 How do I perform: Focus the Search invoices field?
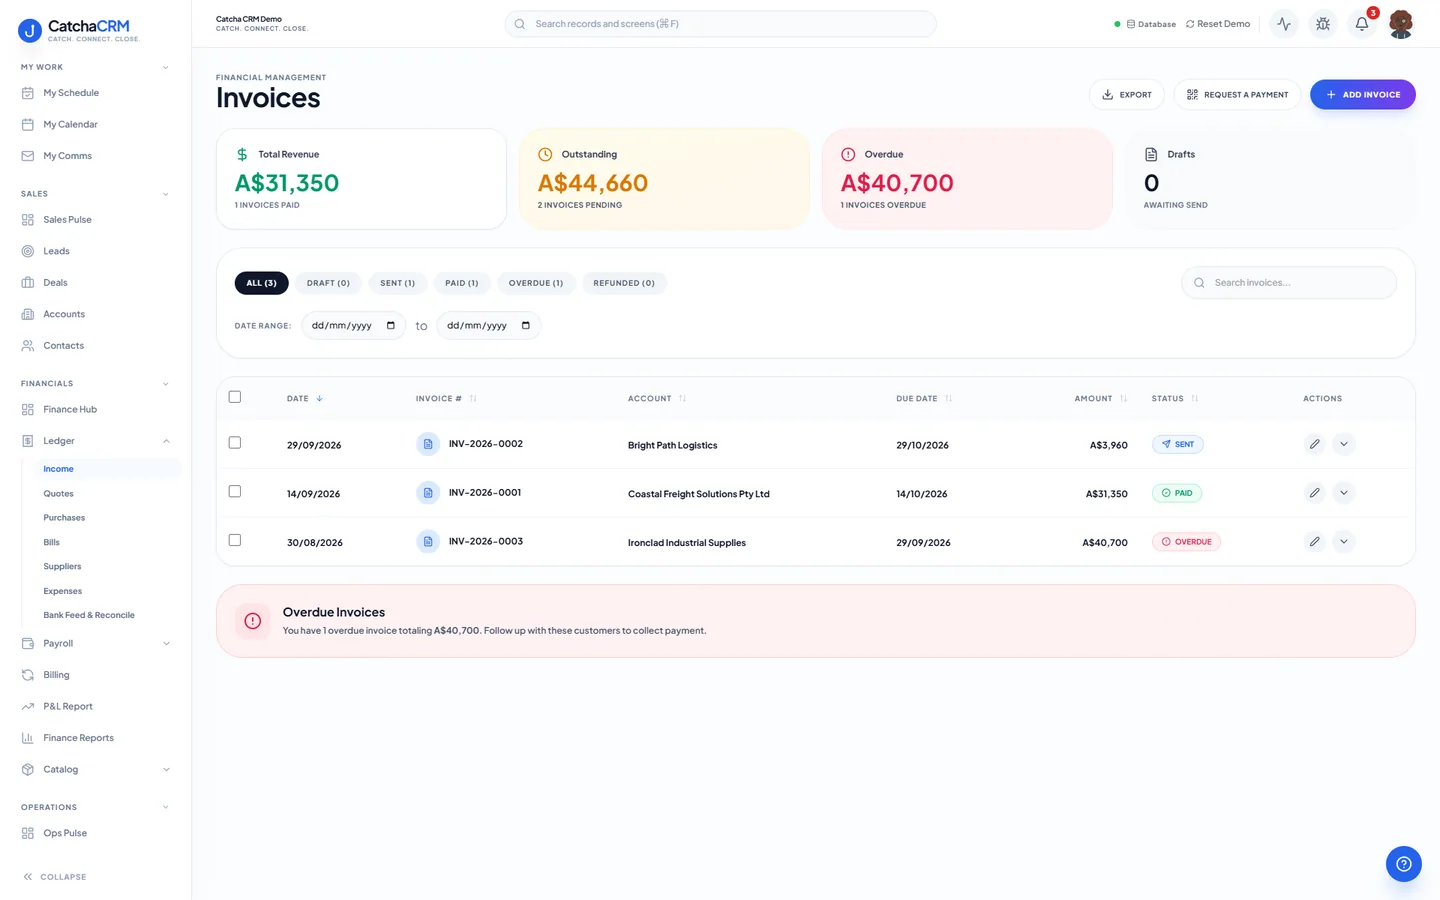[x=1289, y=283]
